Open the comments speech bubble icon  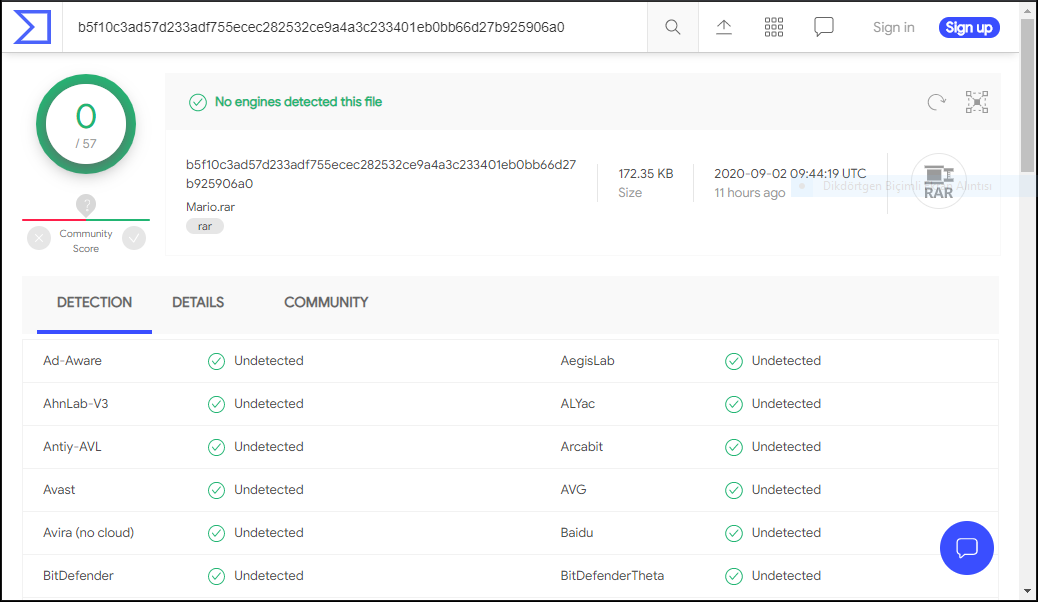(x=824, y=27)
